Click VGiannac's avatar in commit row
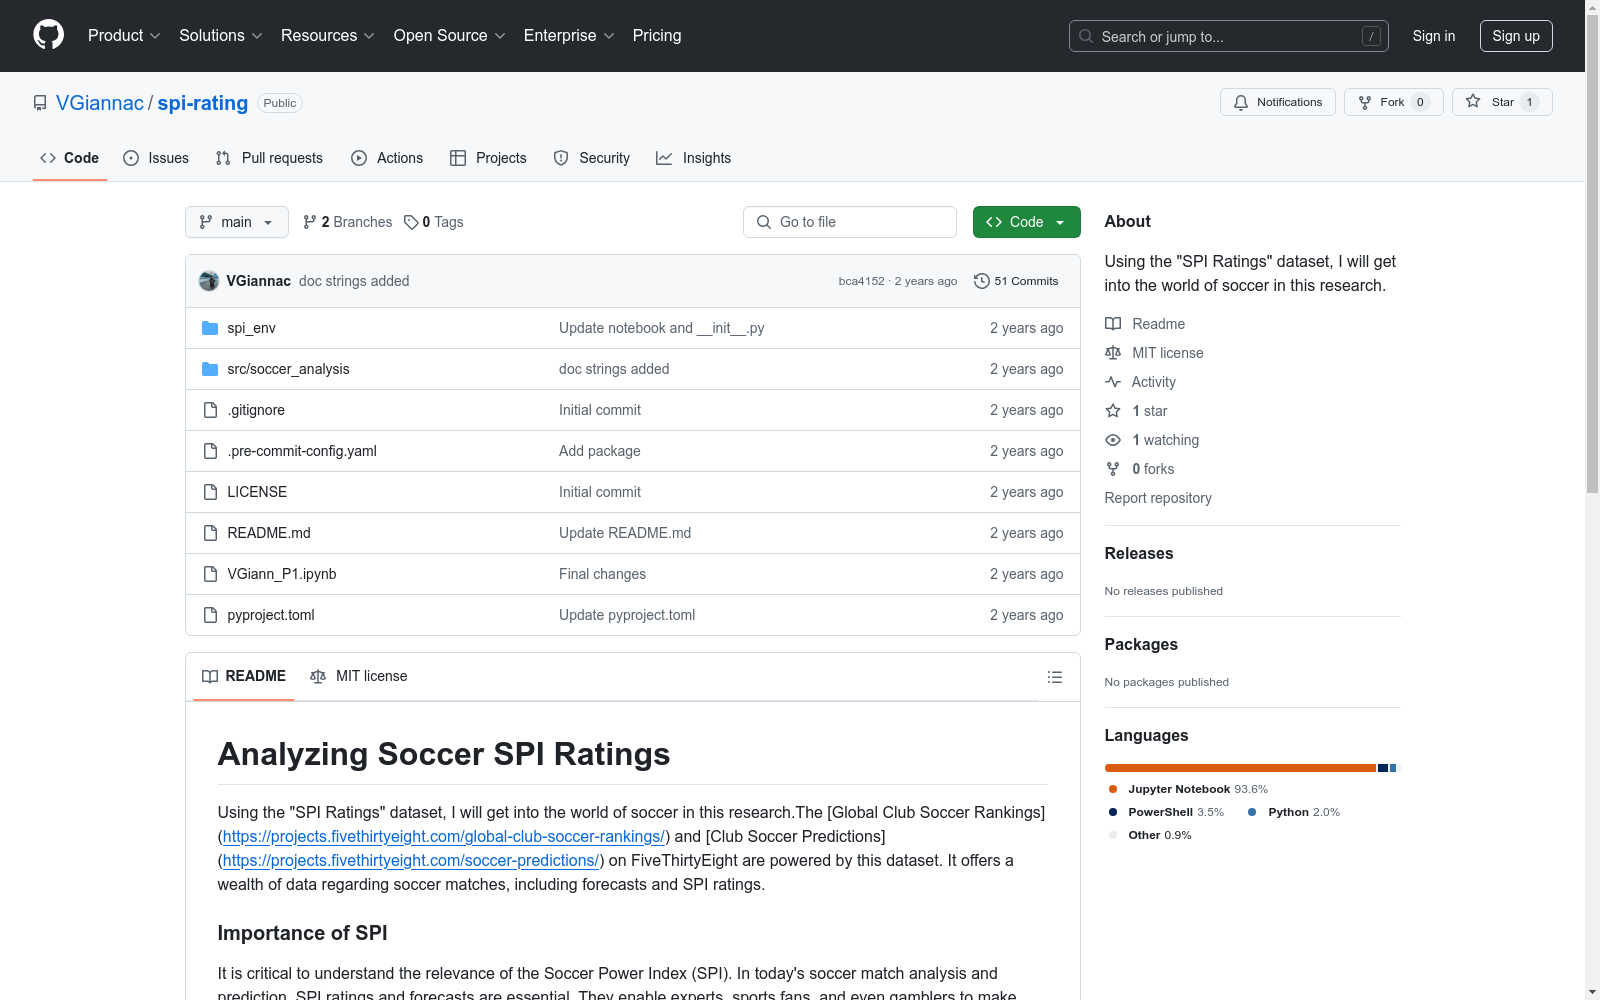This screenshot has height=1000, width=1600. point(209,281)
